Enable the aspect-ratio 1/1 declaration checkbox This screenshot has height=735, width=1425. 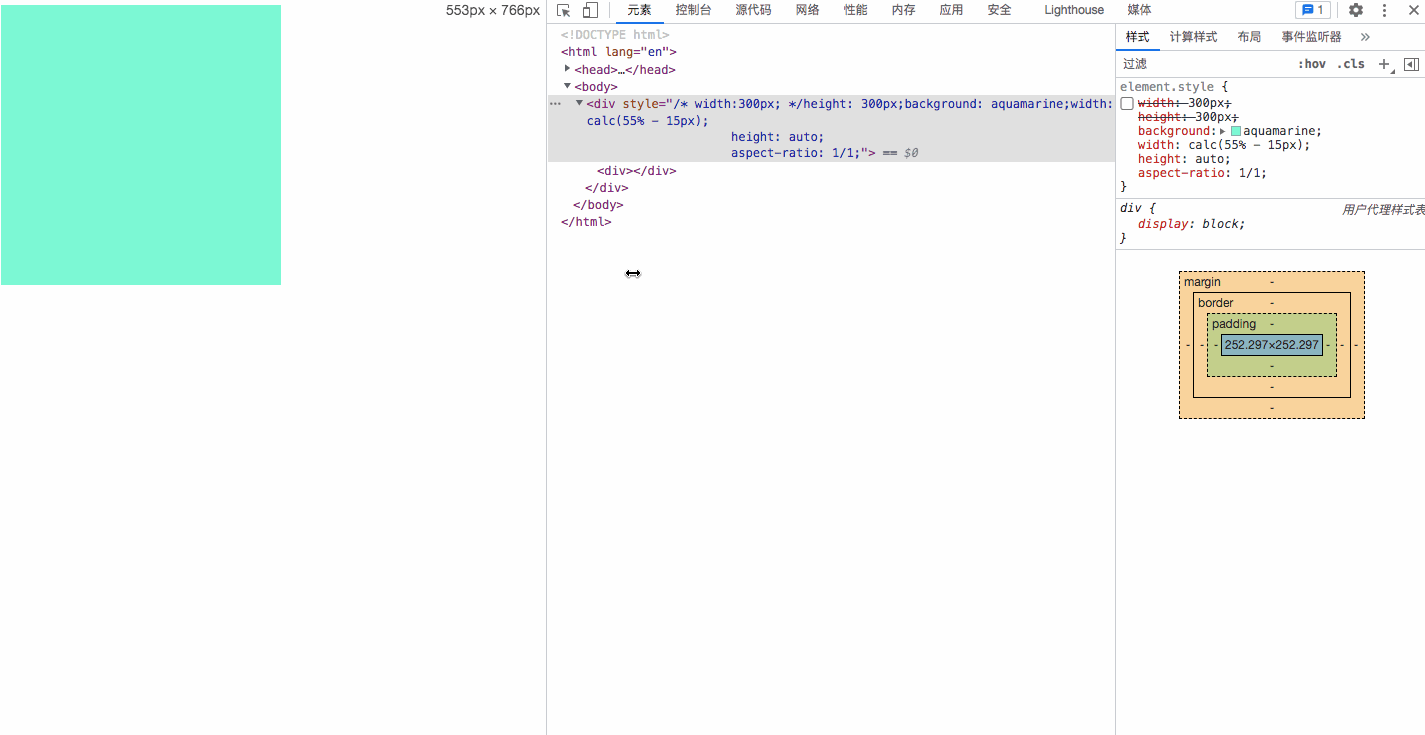(1127, 172)
